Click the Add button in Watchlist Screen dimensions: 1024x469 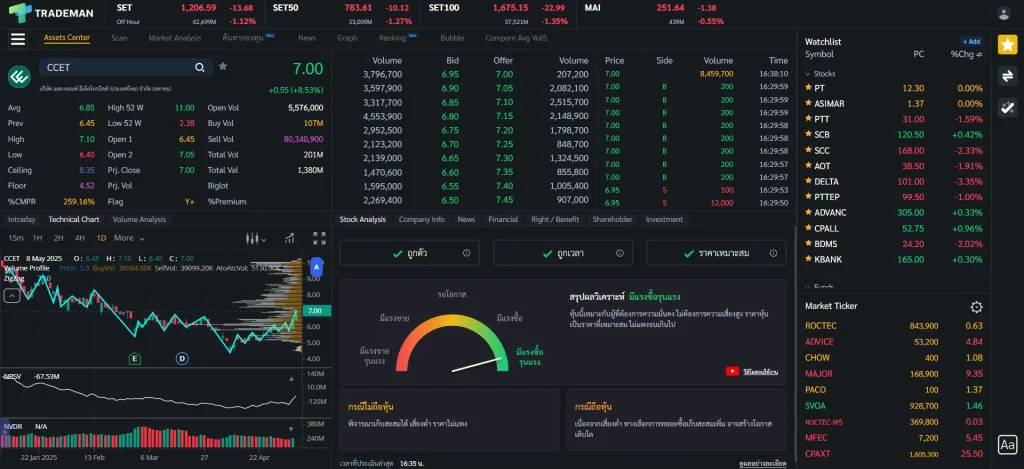(971, 42)
